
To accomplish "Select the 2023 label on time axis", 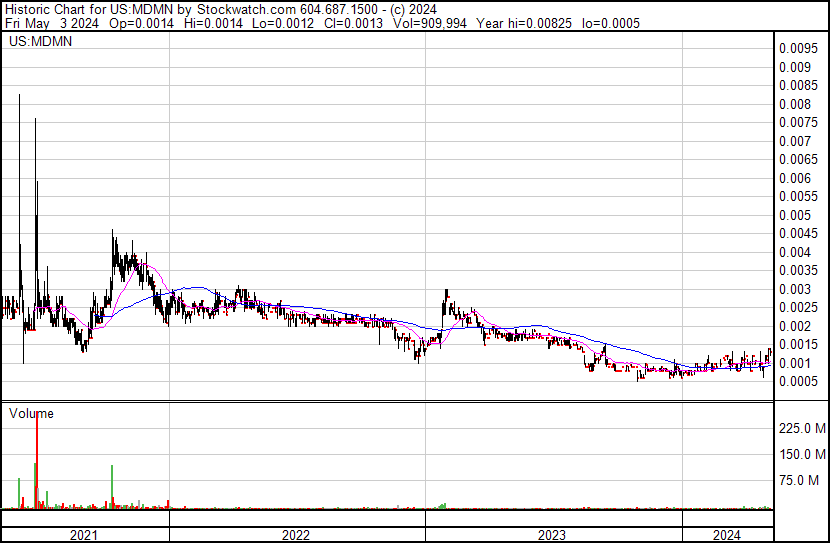I will tap(553, 535).
